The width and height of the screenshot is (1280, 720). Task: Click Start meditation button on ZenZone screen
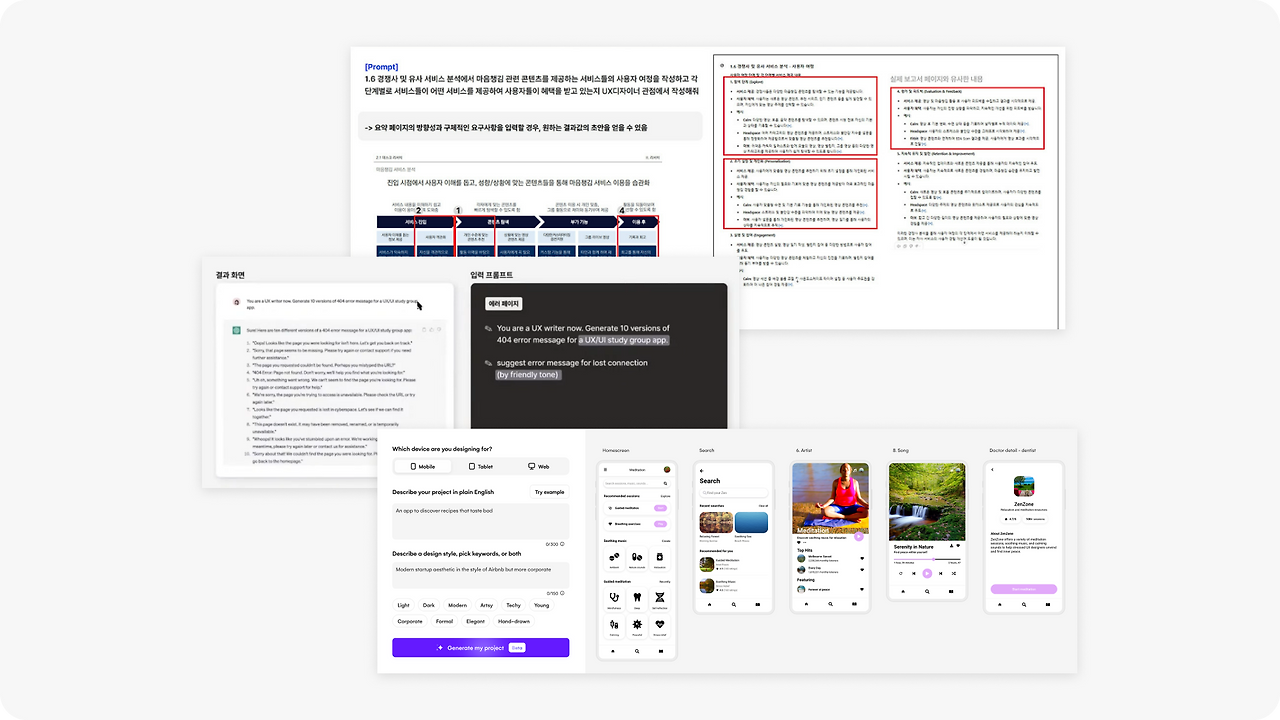point(1024,589)
